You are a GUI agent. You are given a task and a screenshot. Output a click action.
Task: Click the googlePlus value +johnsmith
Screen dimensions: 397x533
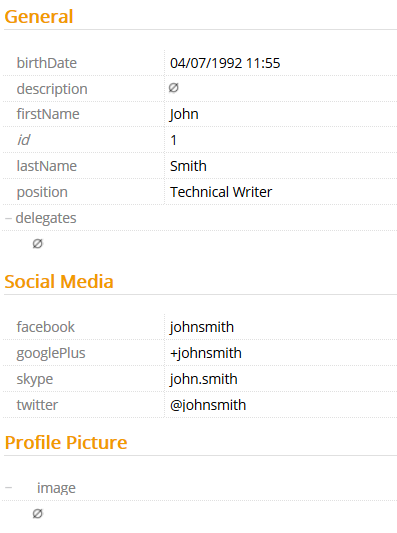[206, 353]
